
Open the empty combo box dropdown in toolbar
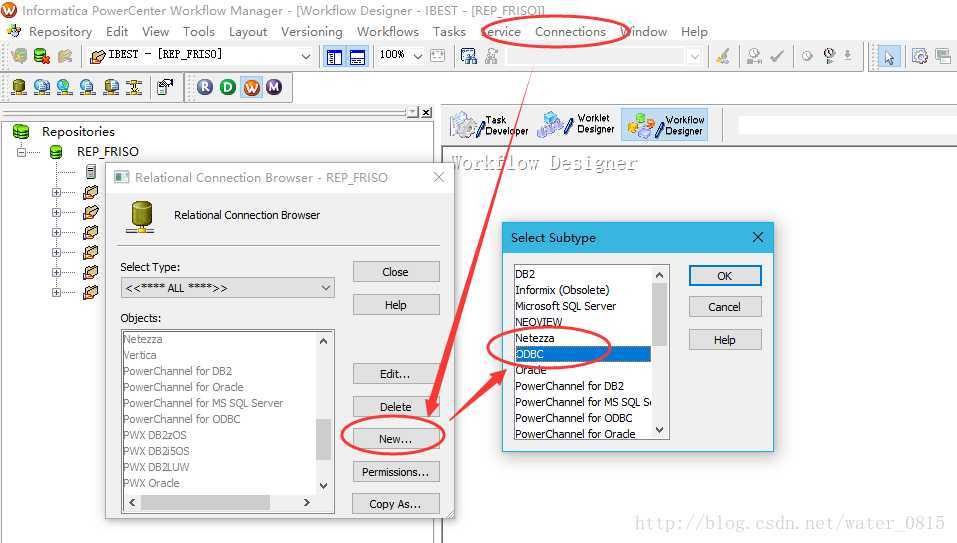coord(694,57)
